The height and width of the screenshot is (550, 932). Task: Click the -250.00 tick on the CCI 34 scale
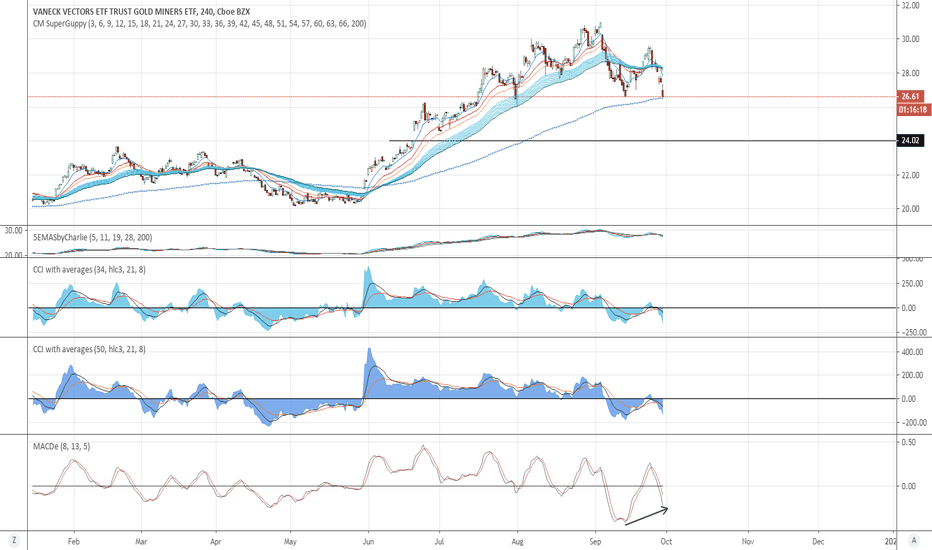click(x=914, y=332)
